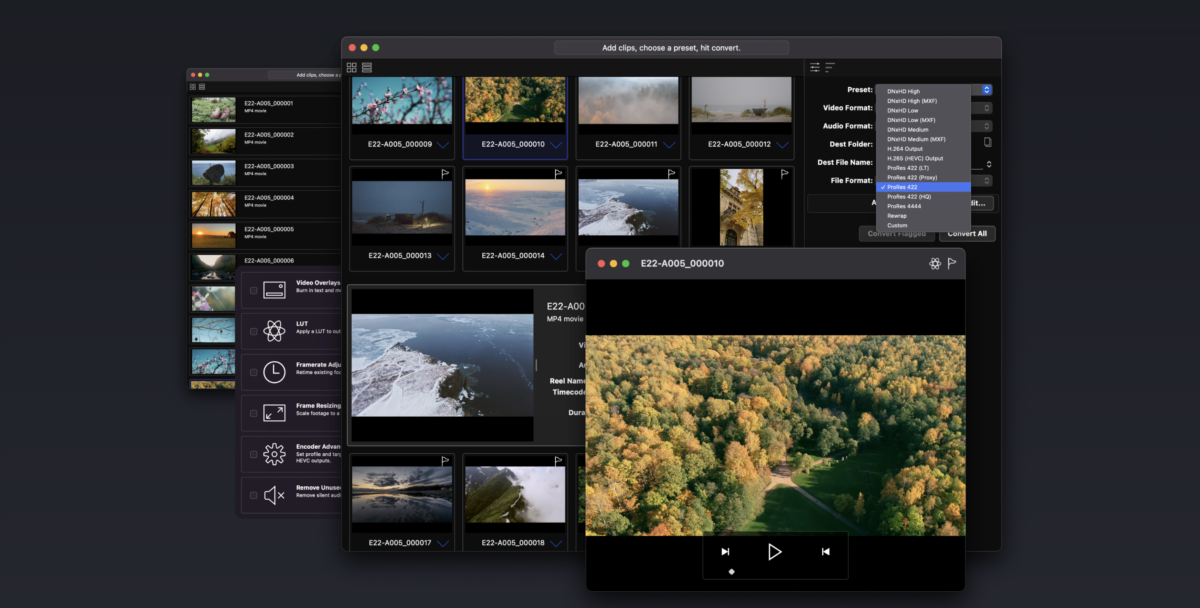
Task: Select the E22-A005_000011 foggy clip thumbnail
Action: [x=627, y=100]
